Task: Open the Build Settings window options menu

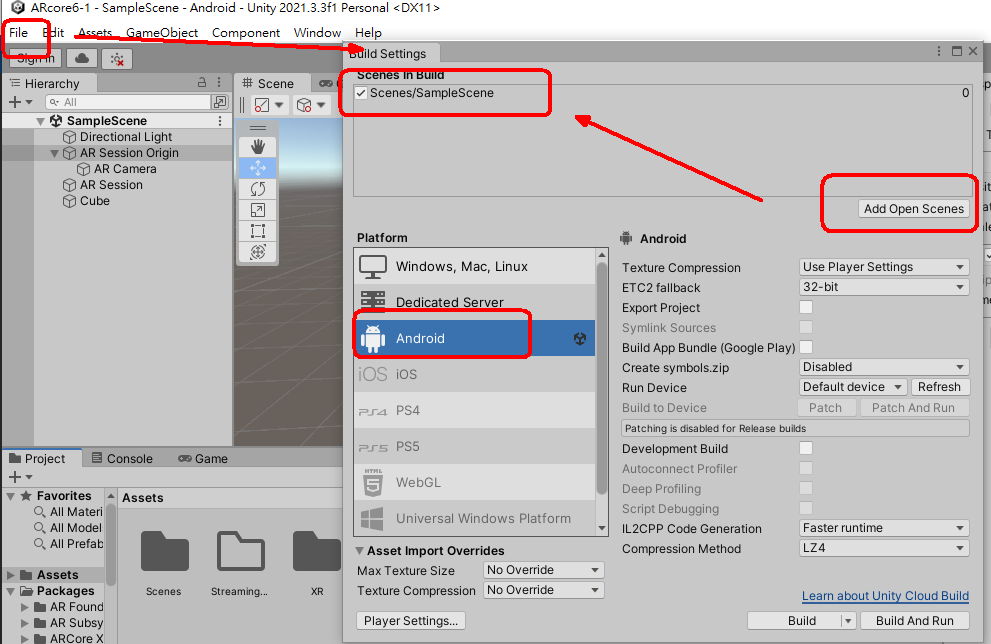Action: click(x=939, y=51)
